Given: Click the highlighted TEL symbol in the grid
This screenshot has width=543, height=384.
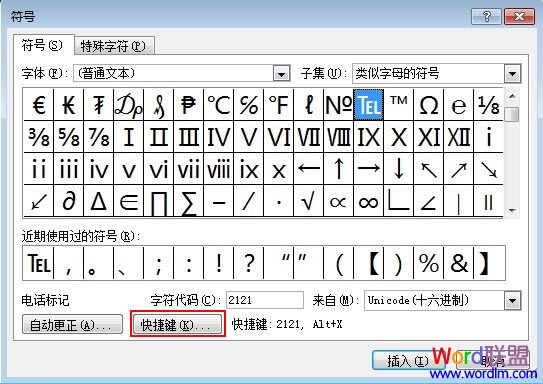Looking at the screenshot, I should (x=368, y=105).
